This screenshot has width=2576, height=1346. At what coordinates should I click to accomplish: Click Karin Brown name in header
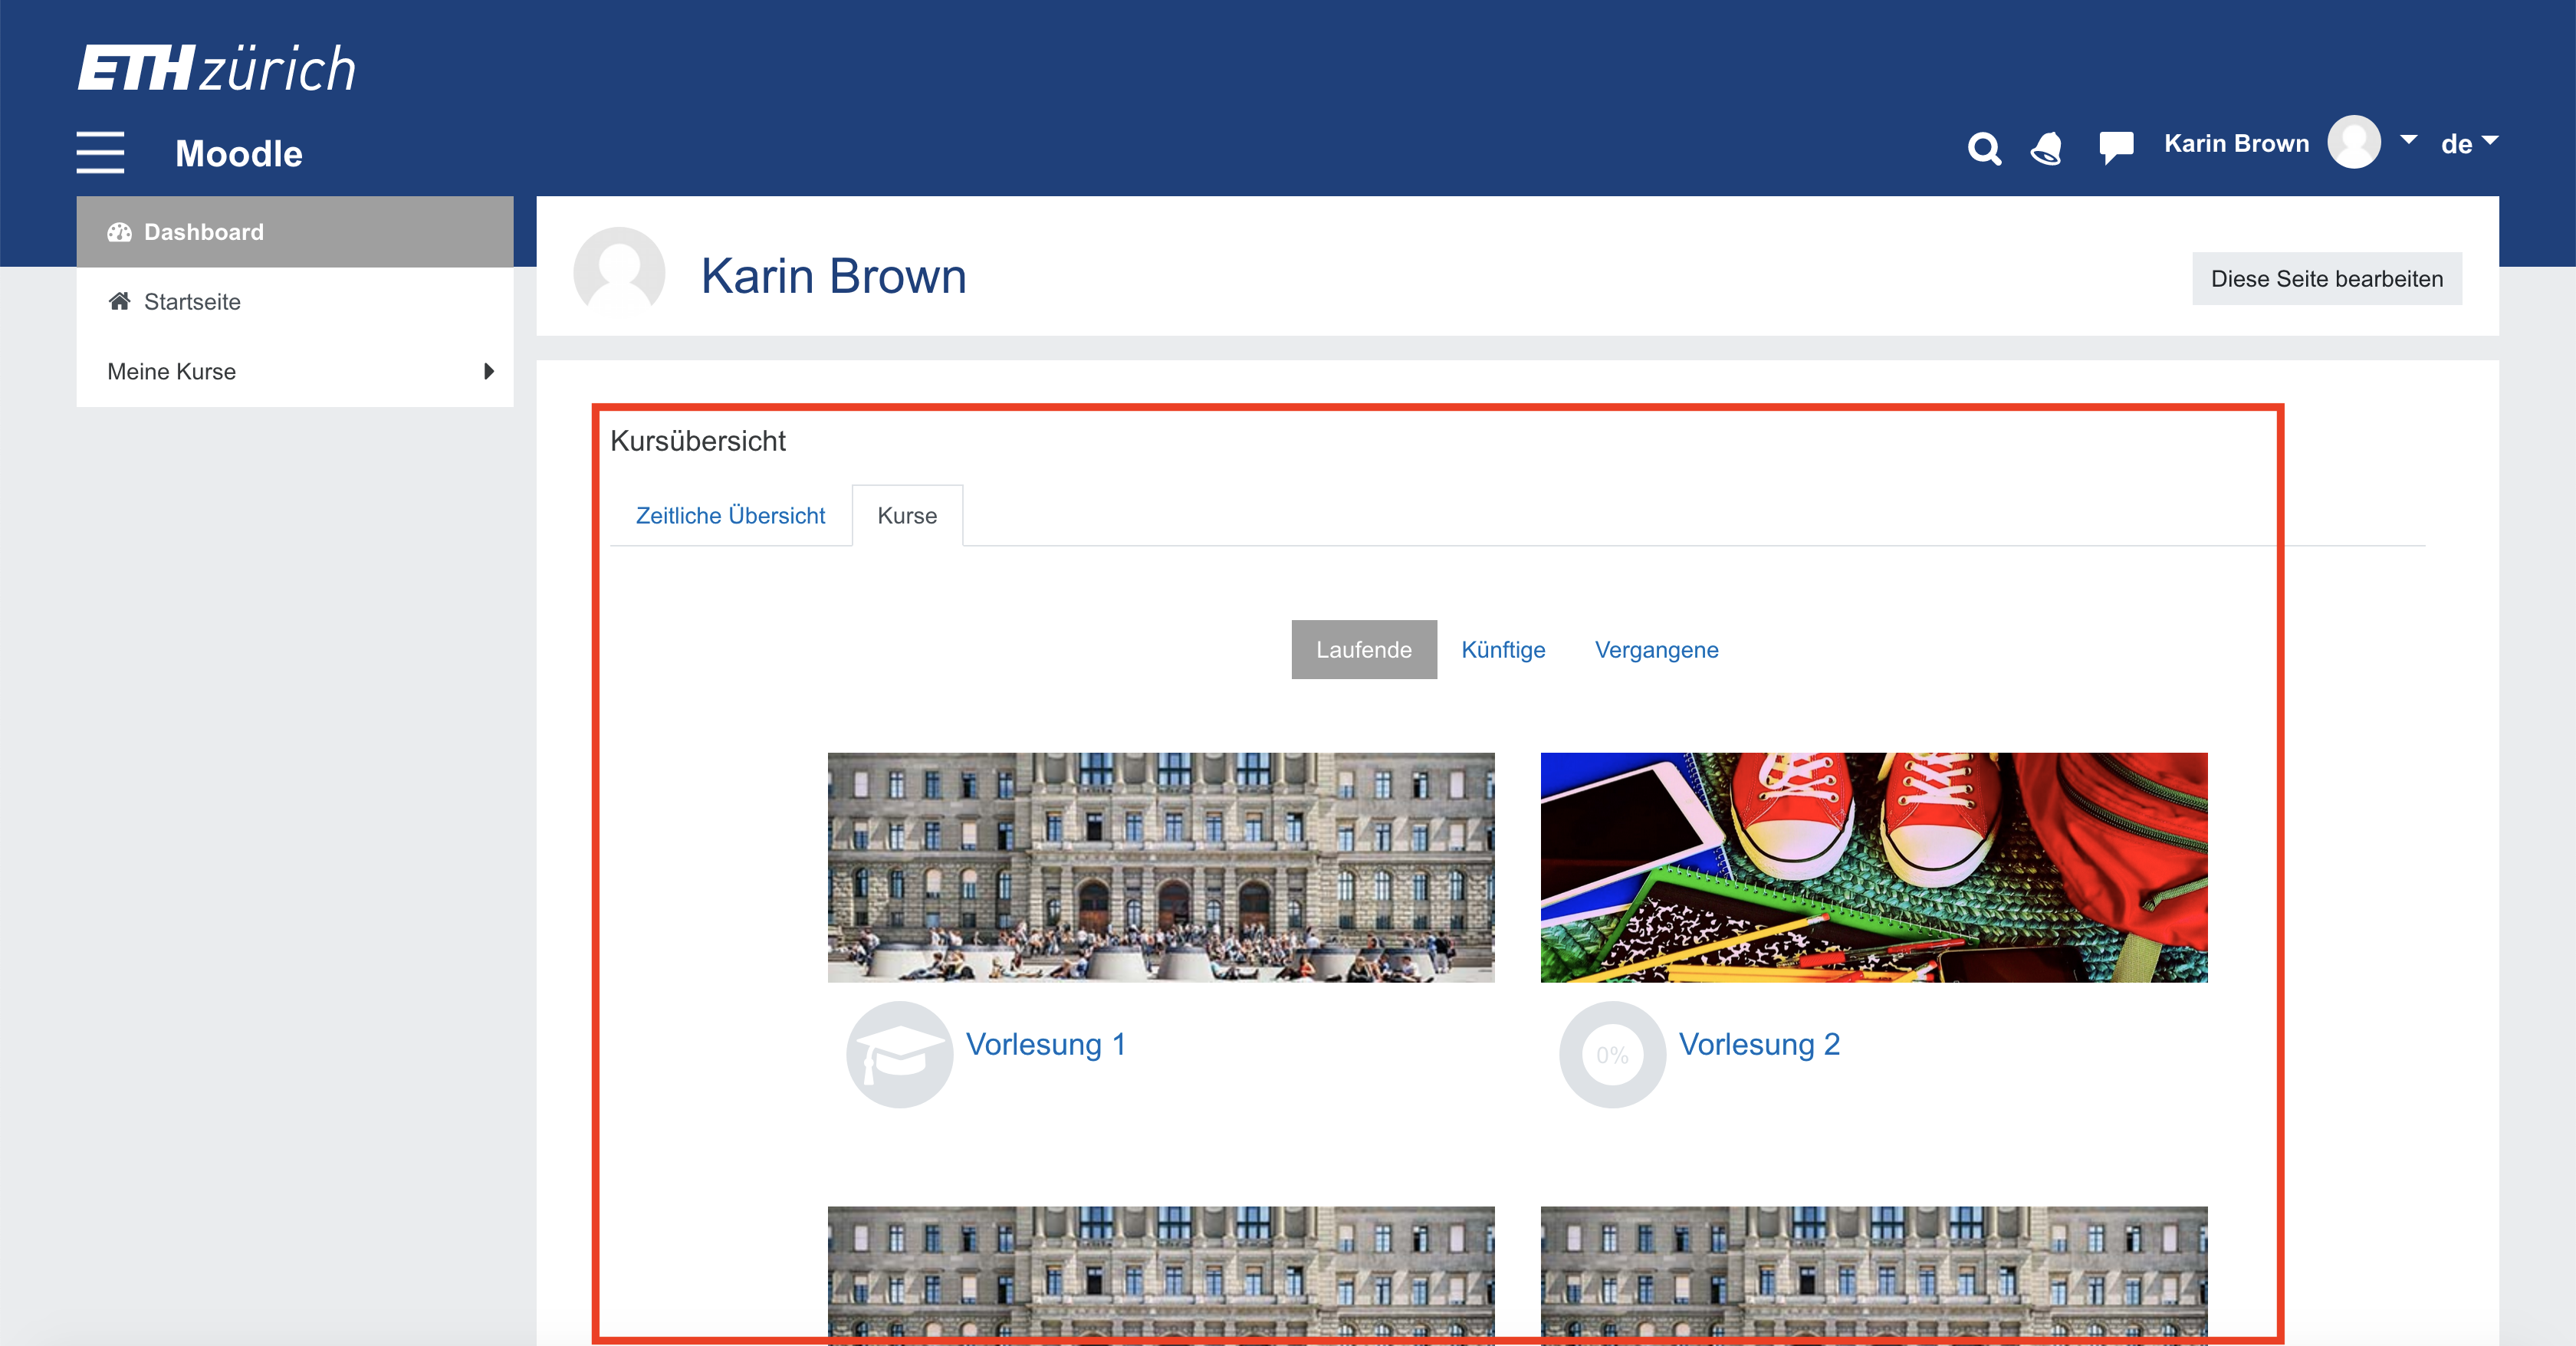2237,143
